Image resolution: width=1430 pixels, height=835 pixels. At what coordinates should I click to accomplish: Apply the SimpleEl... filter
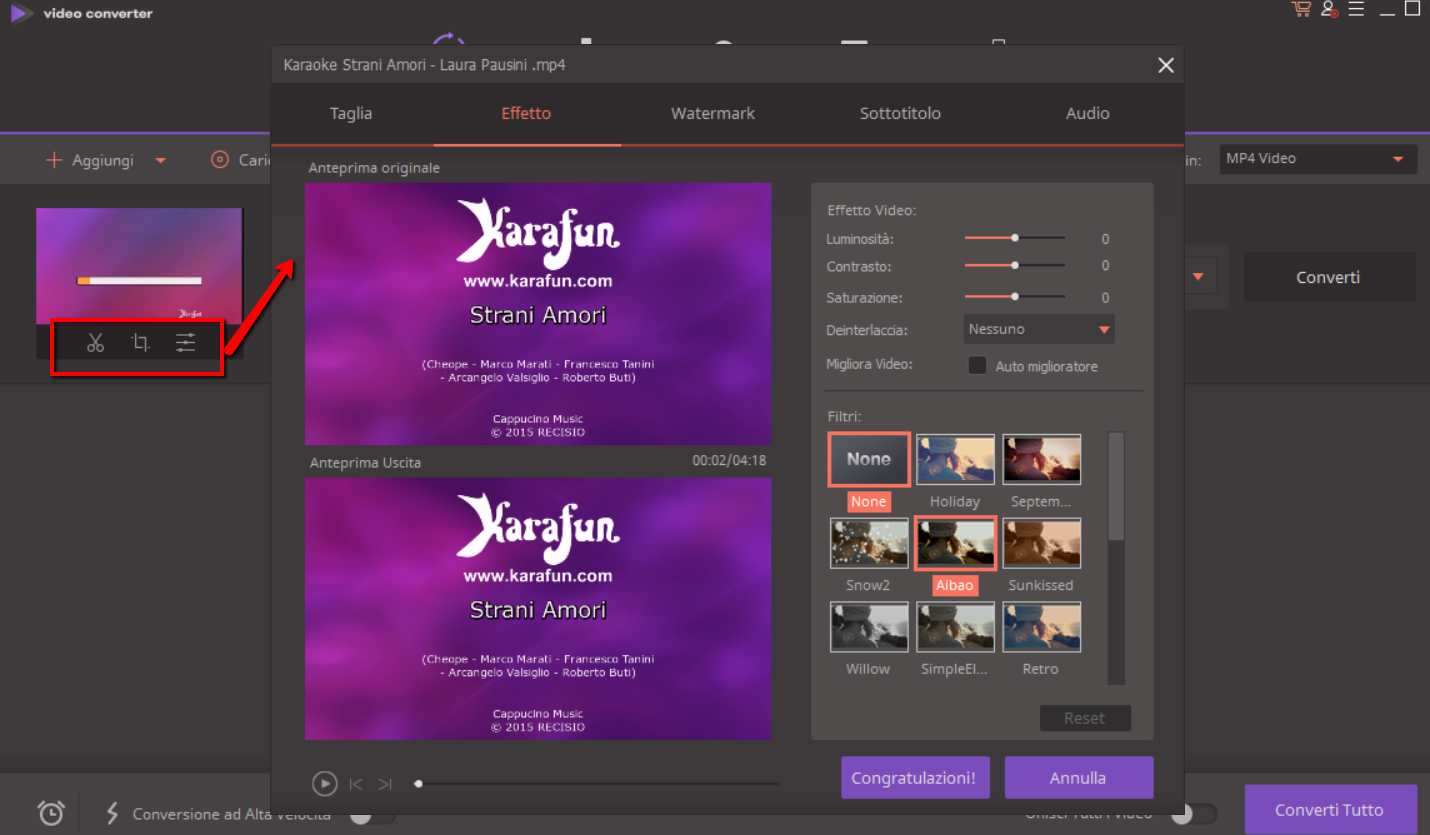point(955,627)
